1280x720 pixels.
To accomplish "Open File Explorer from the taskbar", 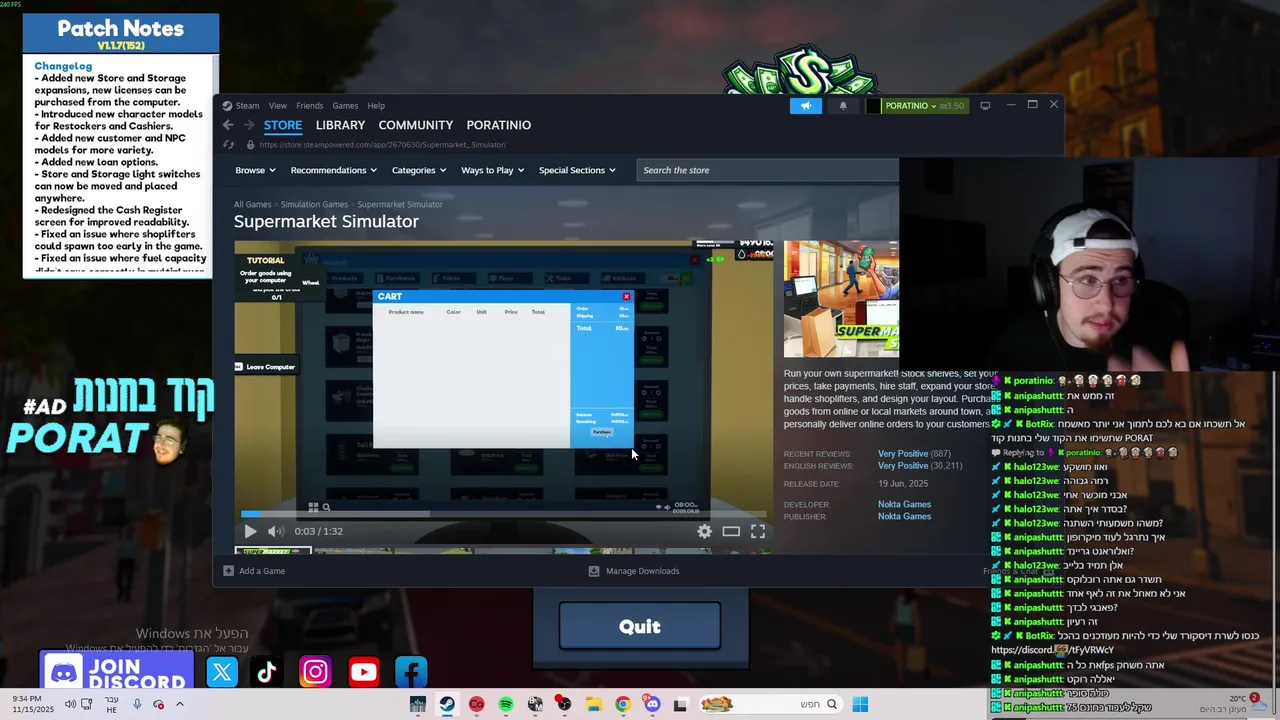I will point(594,705).
